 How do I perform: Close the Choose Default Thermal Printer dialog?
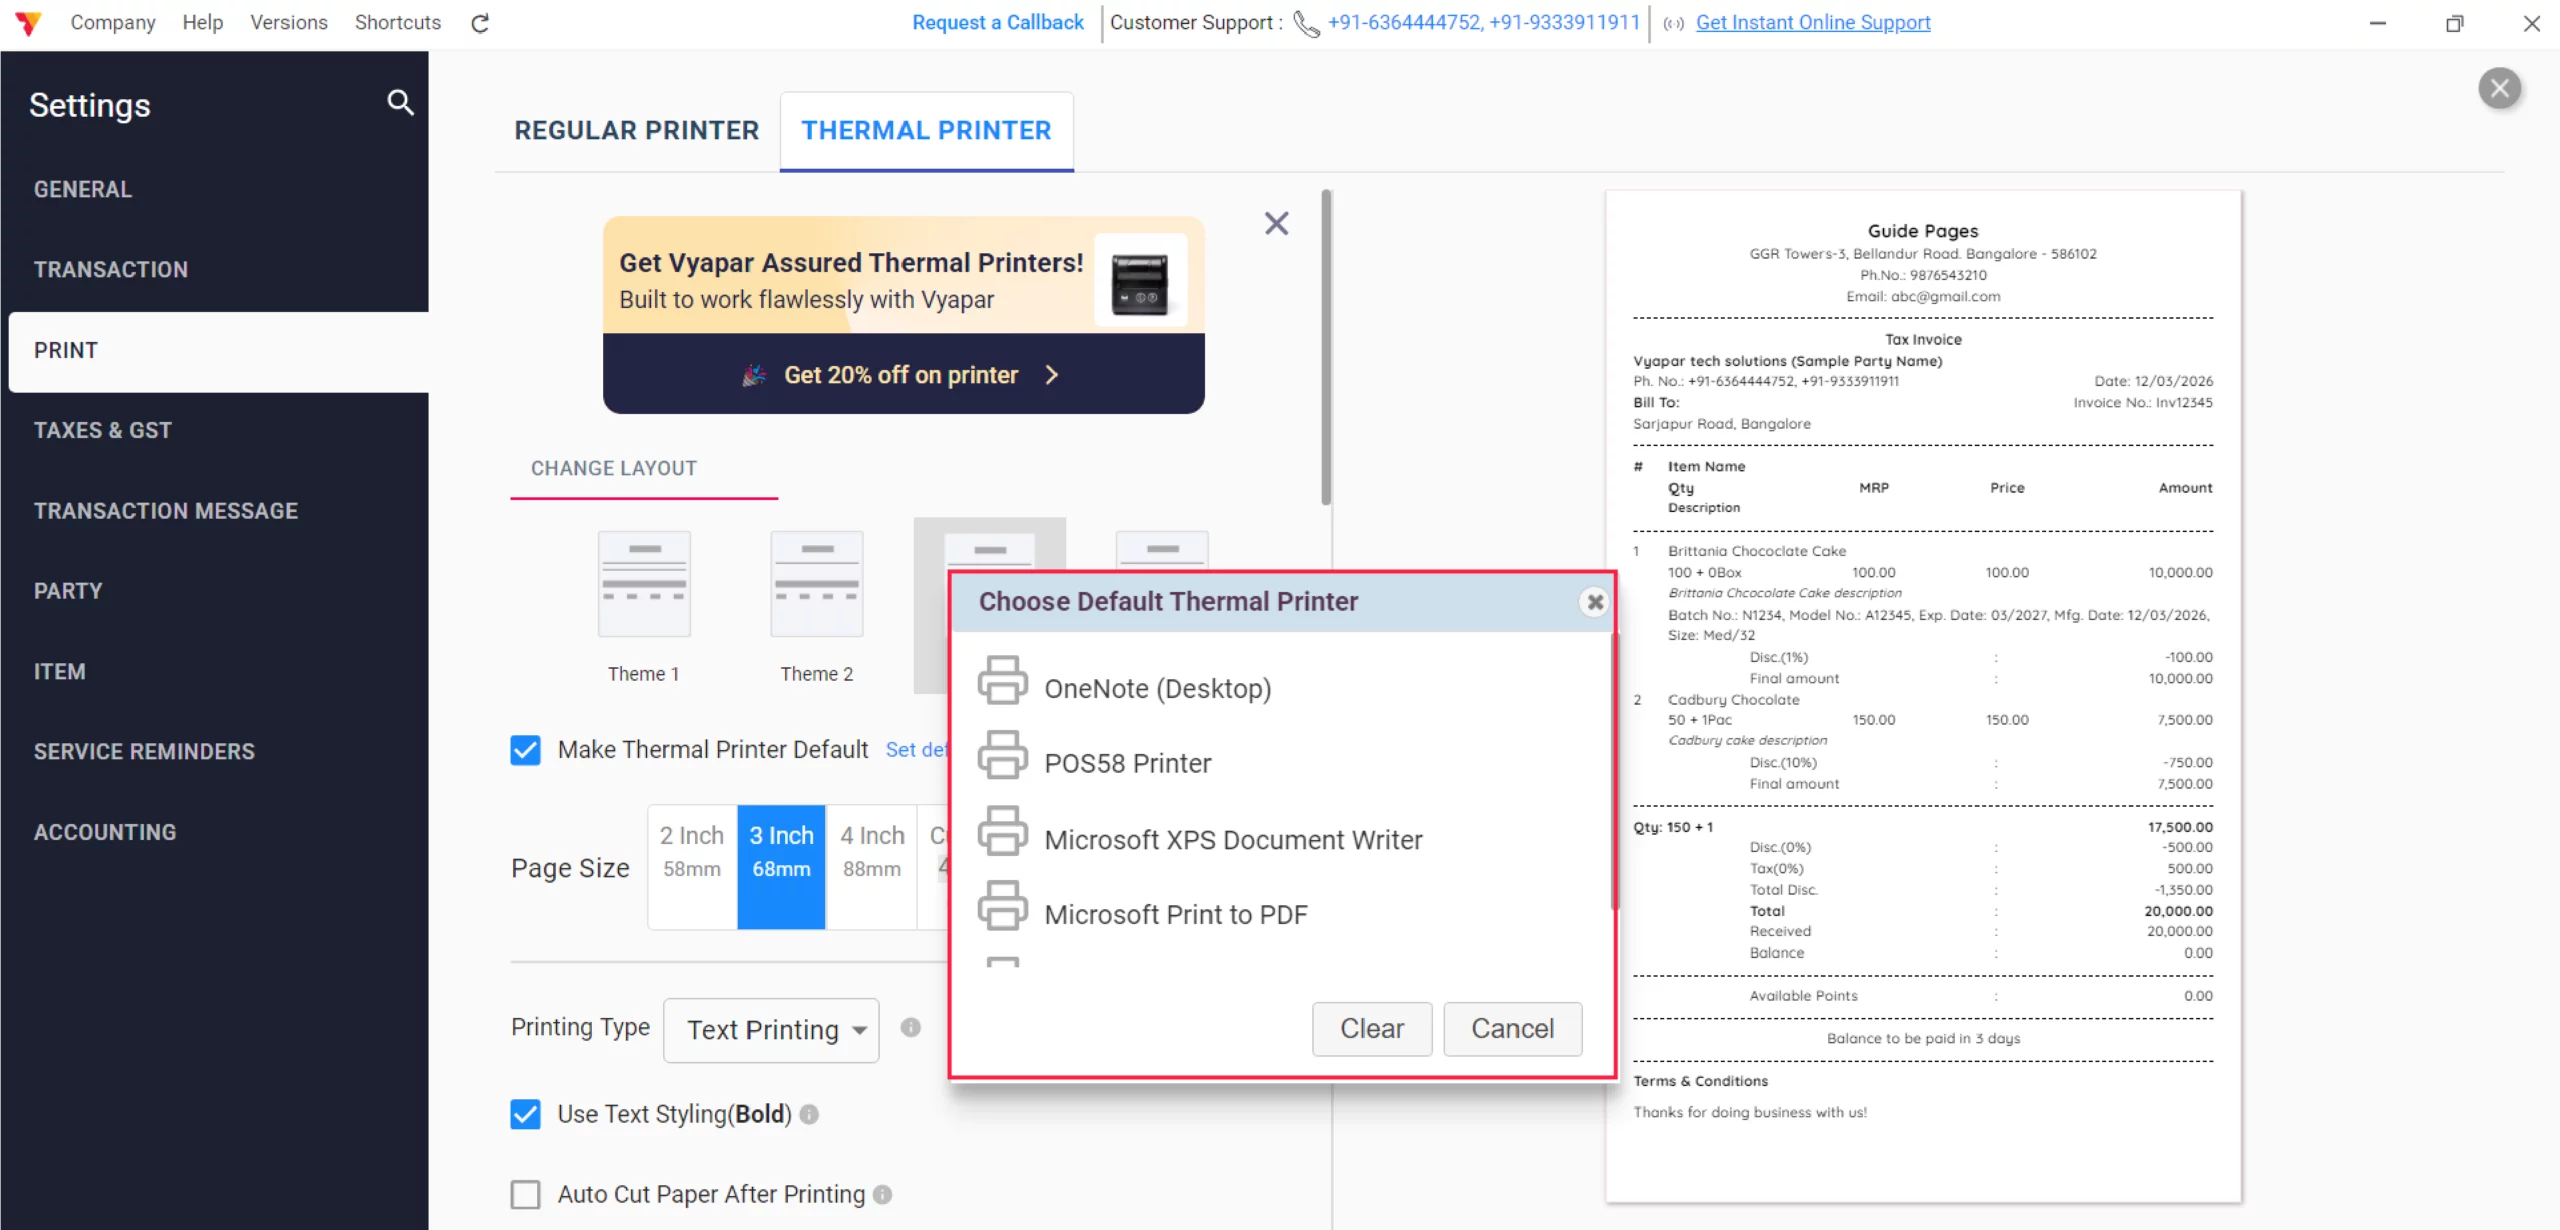(x=1595, y=601)
